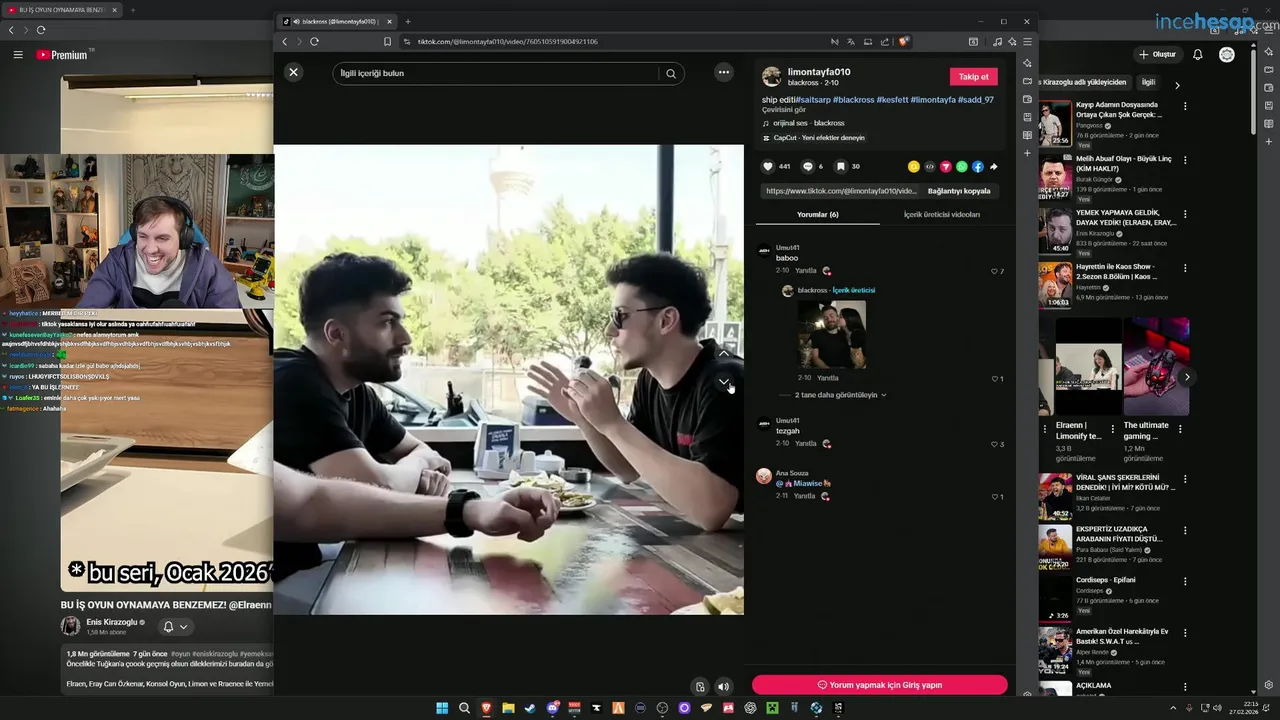Share the video to WhatsApp
The image size is (1280, 720).
pos(961,167)
